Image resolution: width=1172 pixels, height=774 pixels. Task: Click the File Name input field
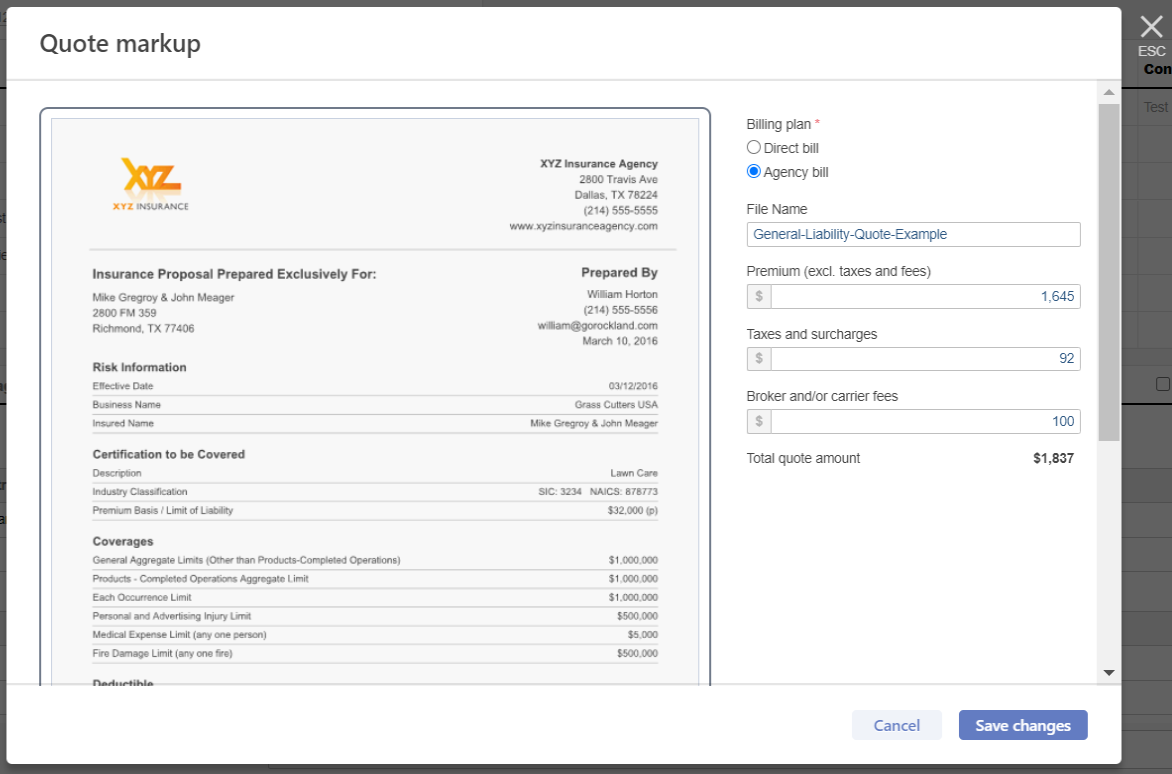click(913, 234)
